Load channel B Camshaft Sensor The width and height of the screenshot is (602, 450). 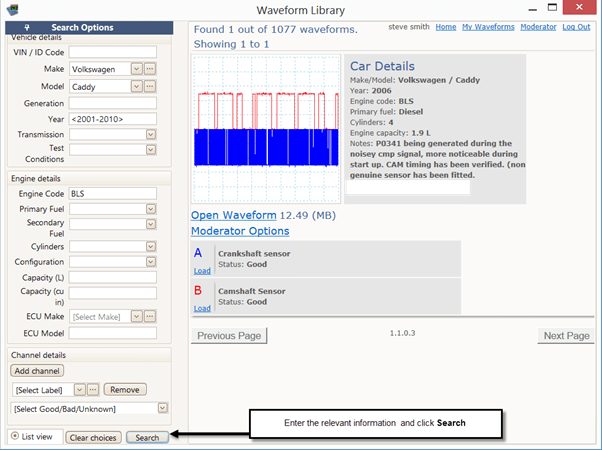(x=202, y=308)
